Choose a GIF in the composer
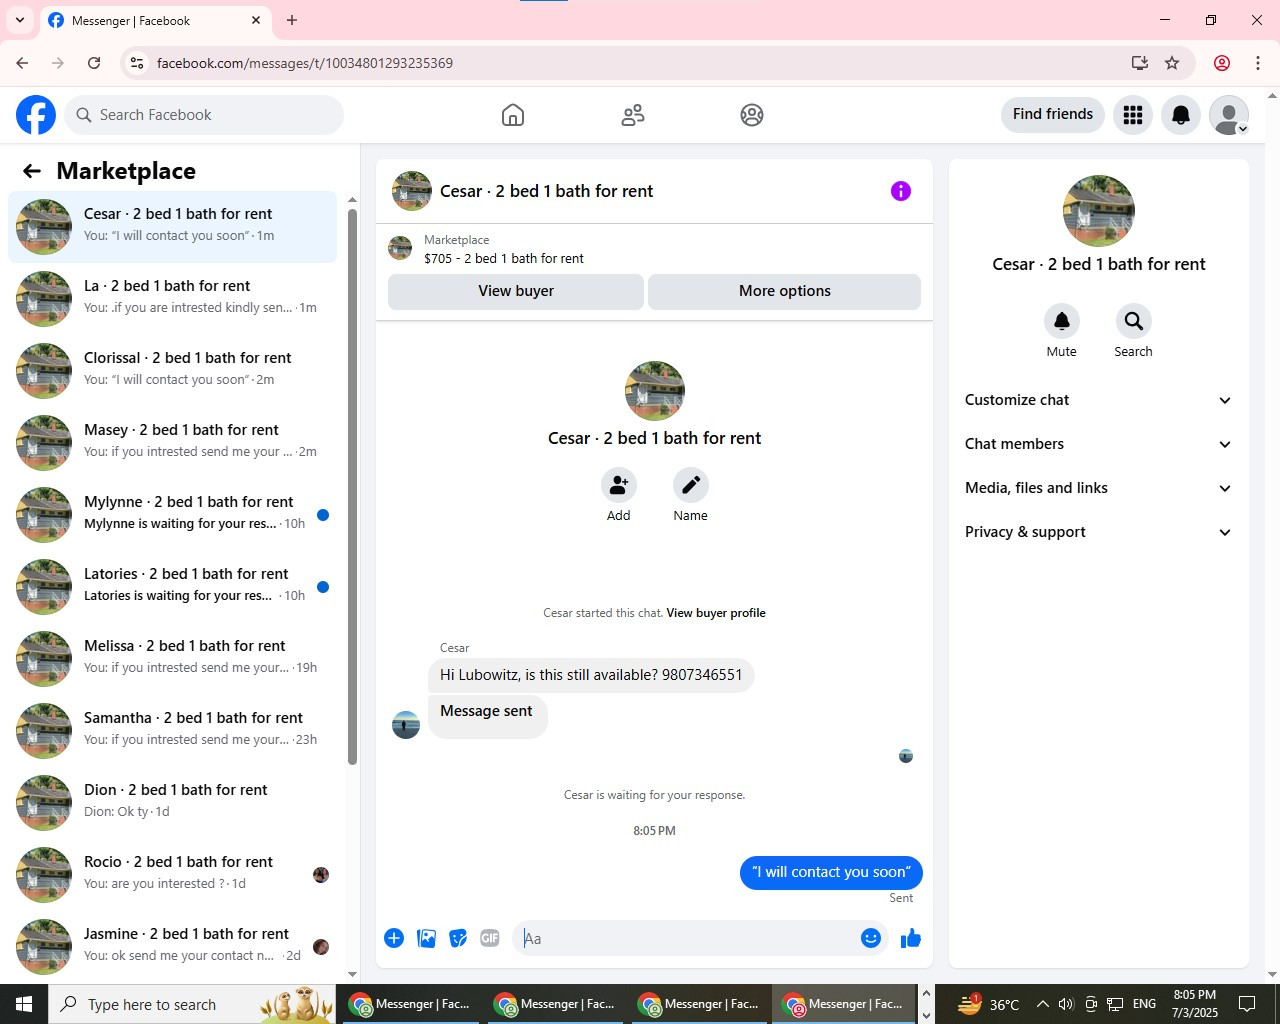The height and width of the screenshot is (1024, 1280). (490, 938)
